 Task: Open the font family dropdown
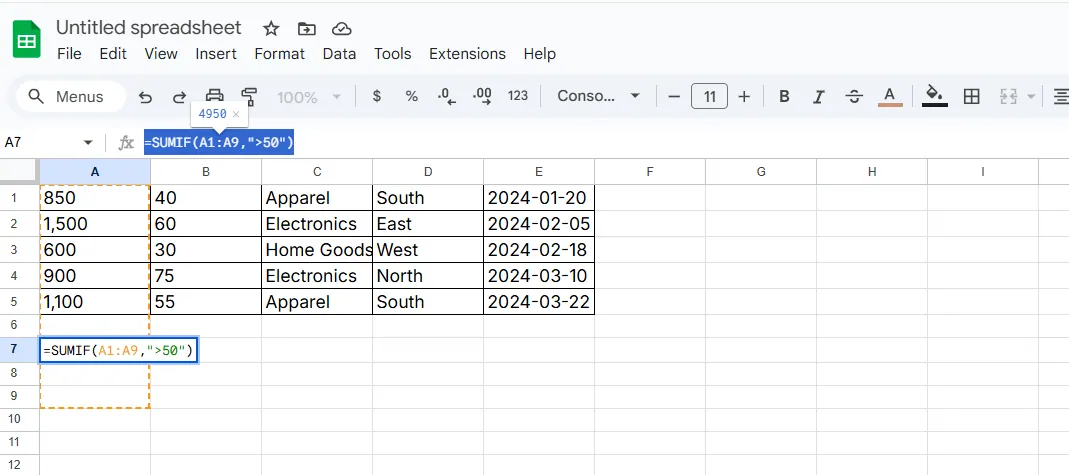598,97
